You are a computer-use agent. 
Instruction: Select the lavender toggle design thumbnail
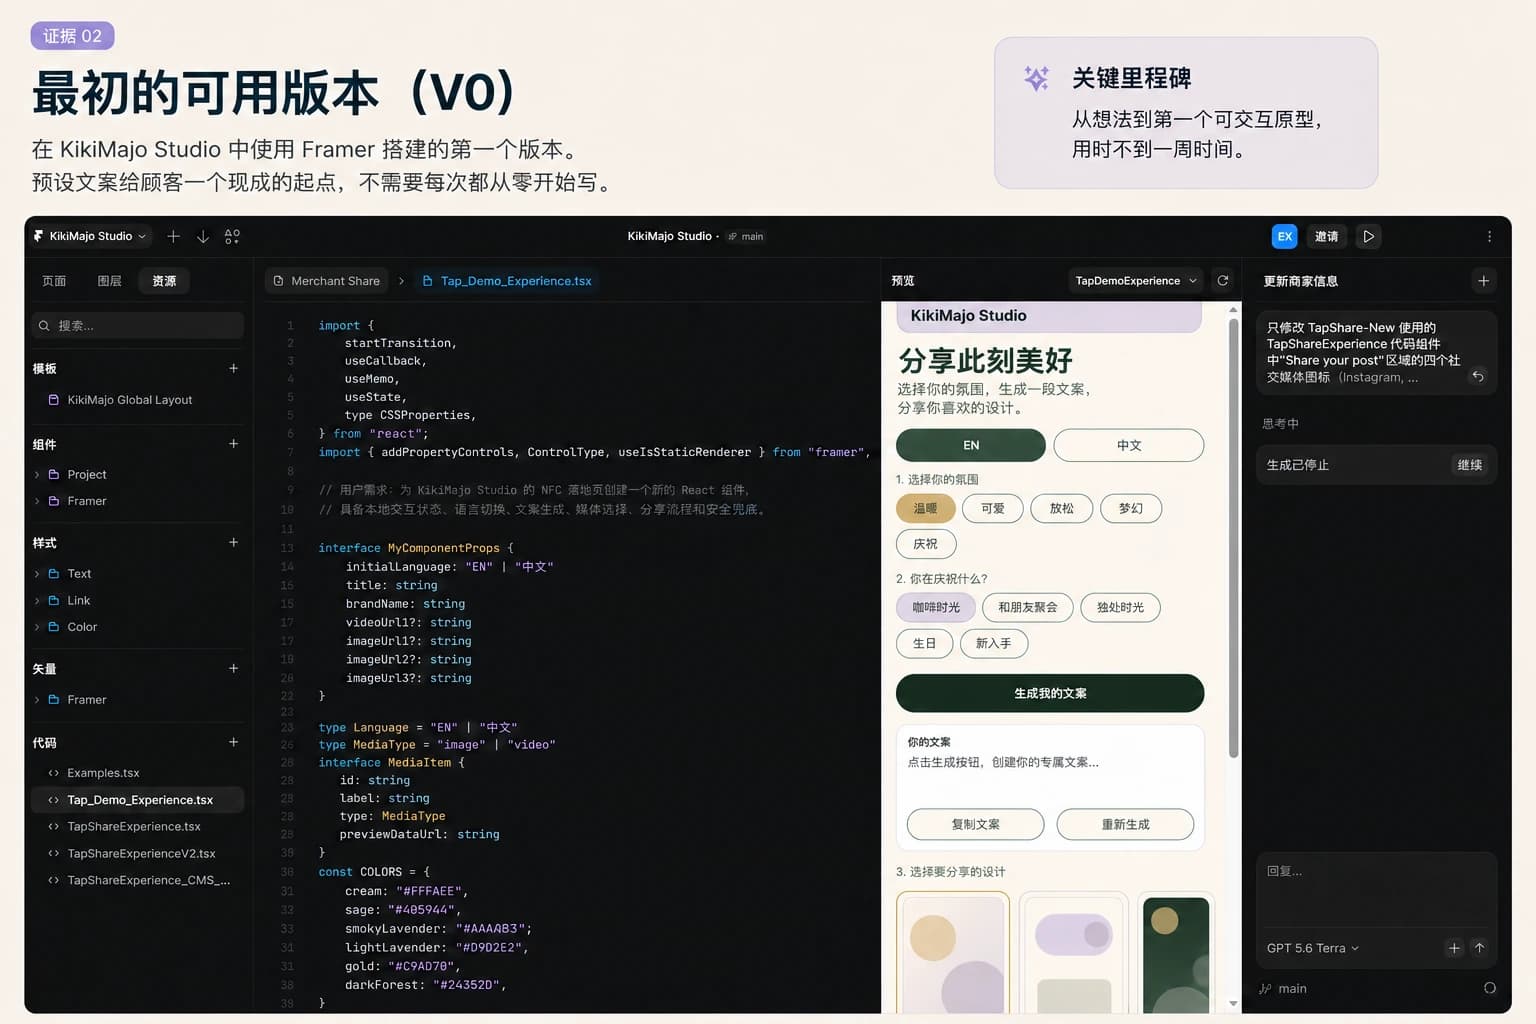point(1074,953)
